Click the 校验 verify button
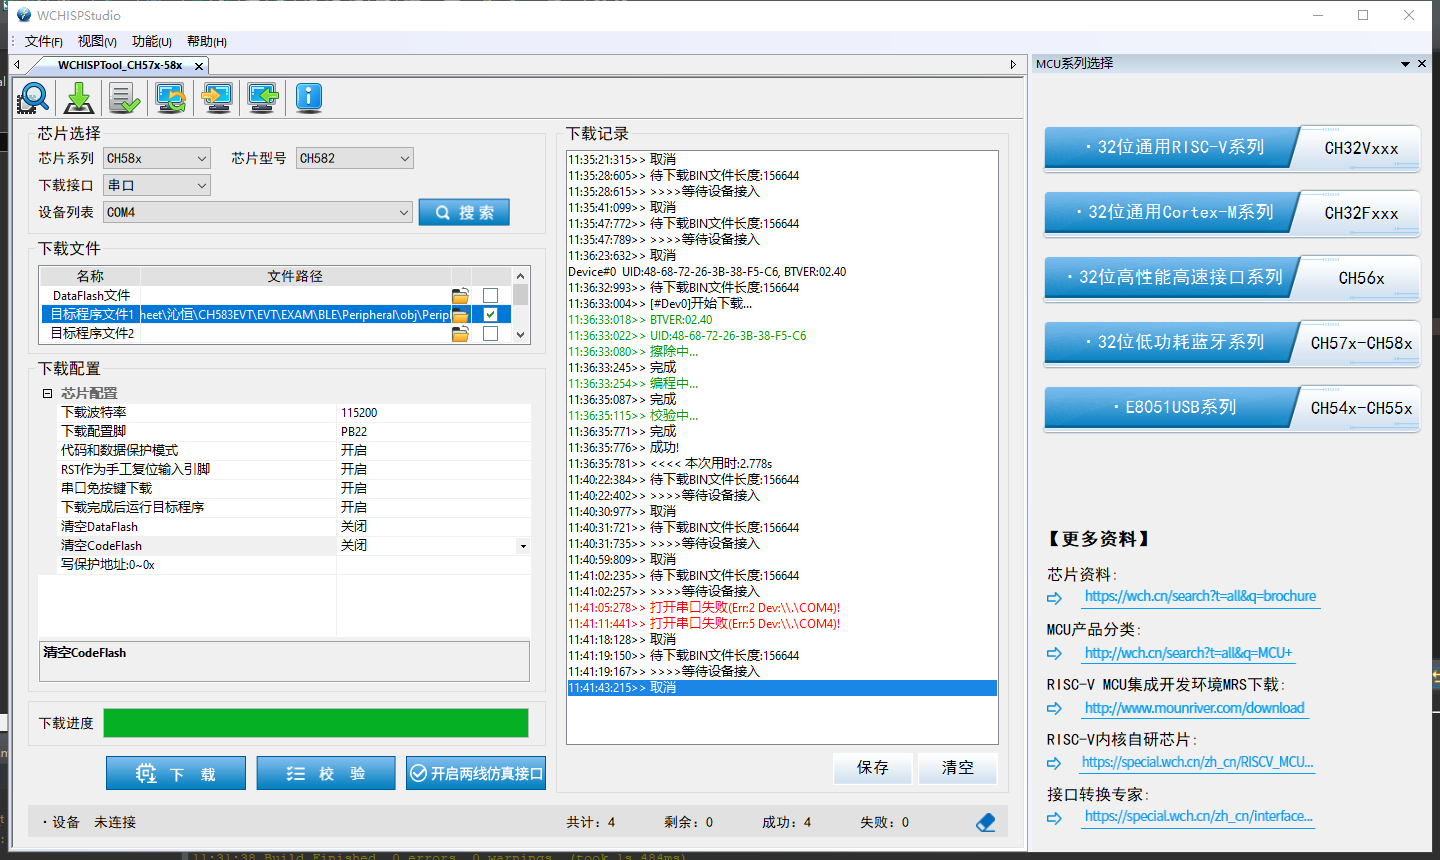 326,773
